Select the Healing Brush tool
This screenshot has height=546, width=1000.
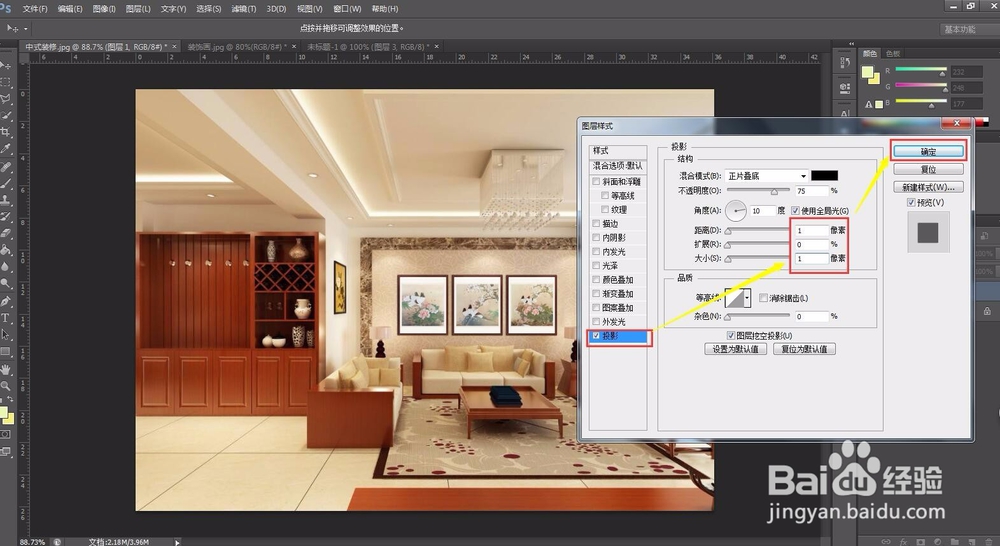(x=5, y=166)
